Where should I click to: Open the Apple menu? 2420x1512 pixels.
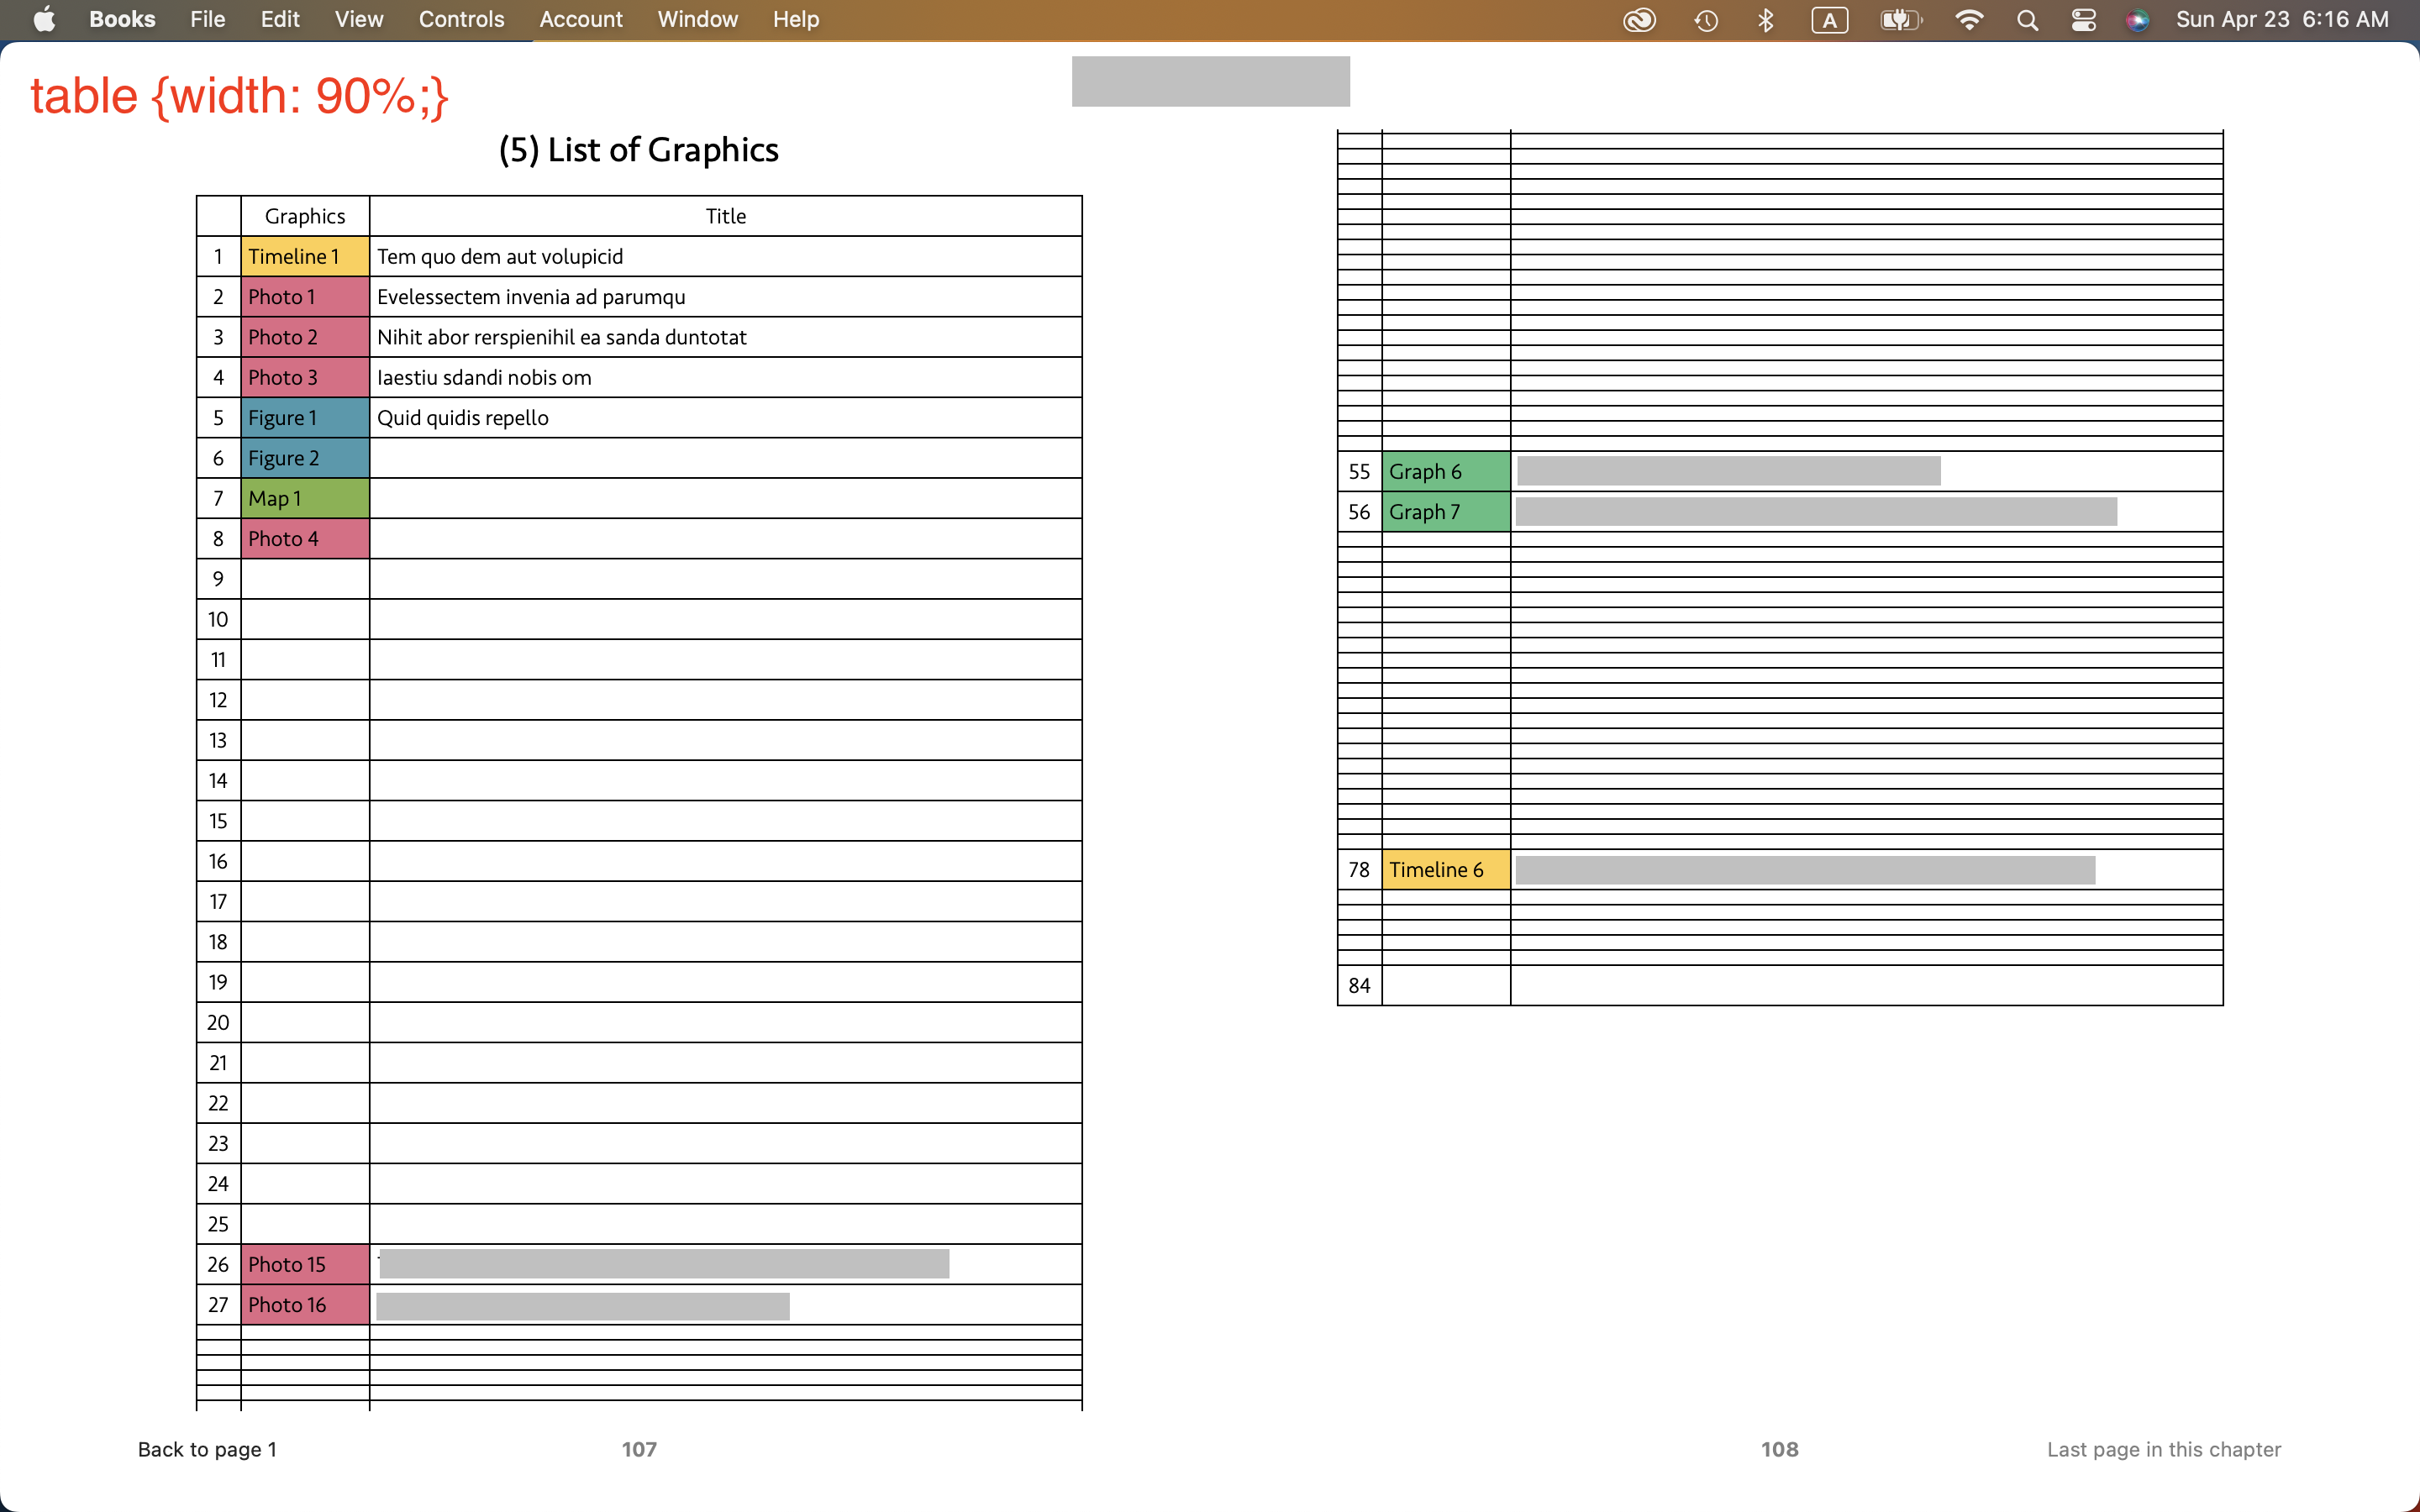(x=42, y=19)
